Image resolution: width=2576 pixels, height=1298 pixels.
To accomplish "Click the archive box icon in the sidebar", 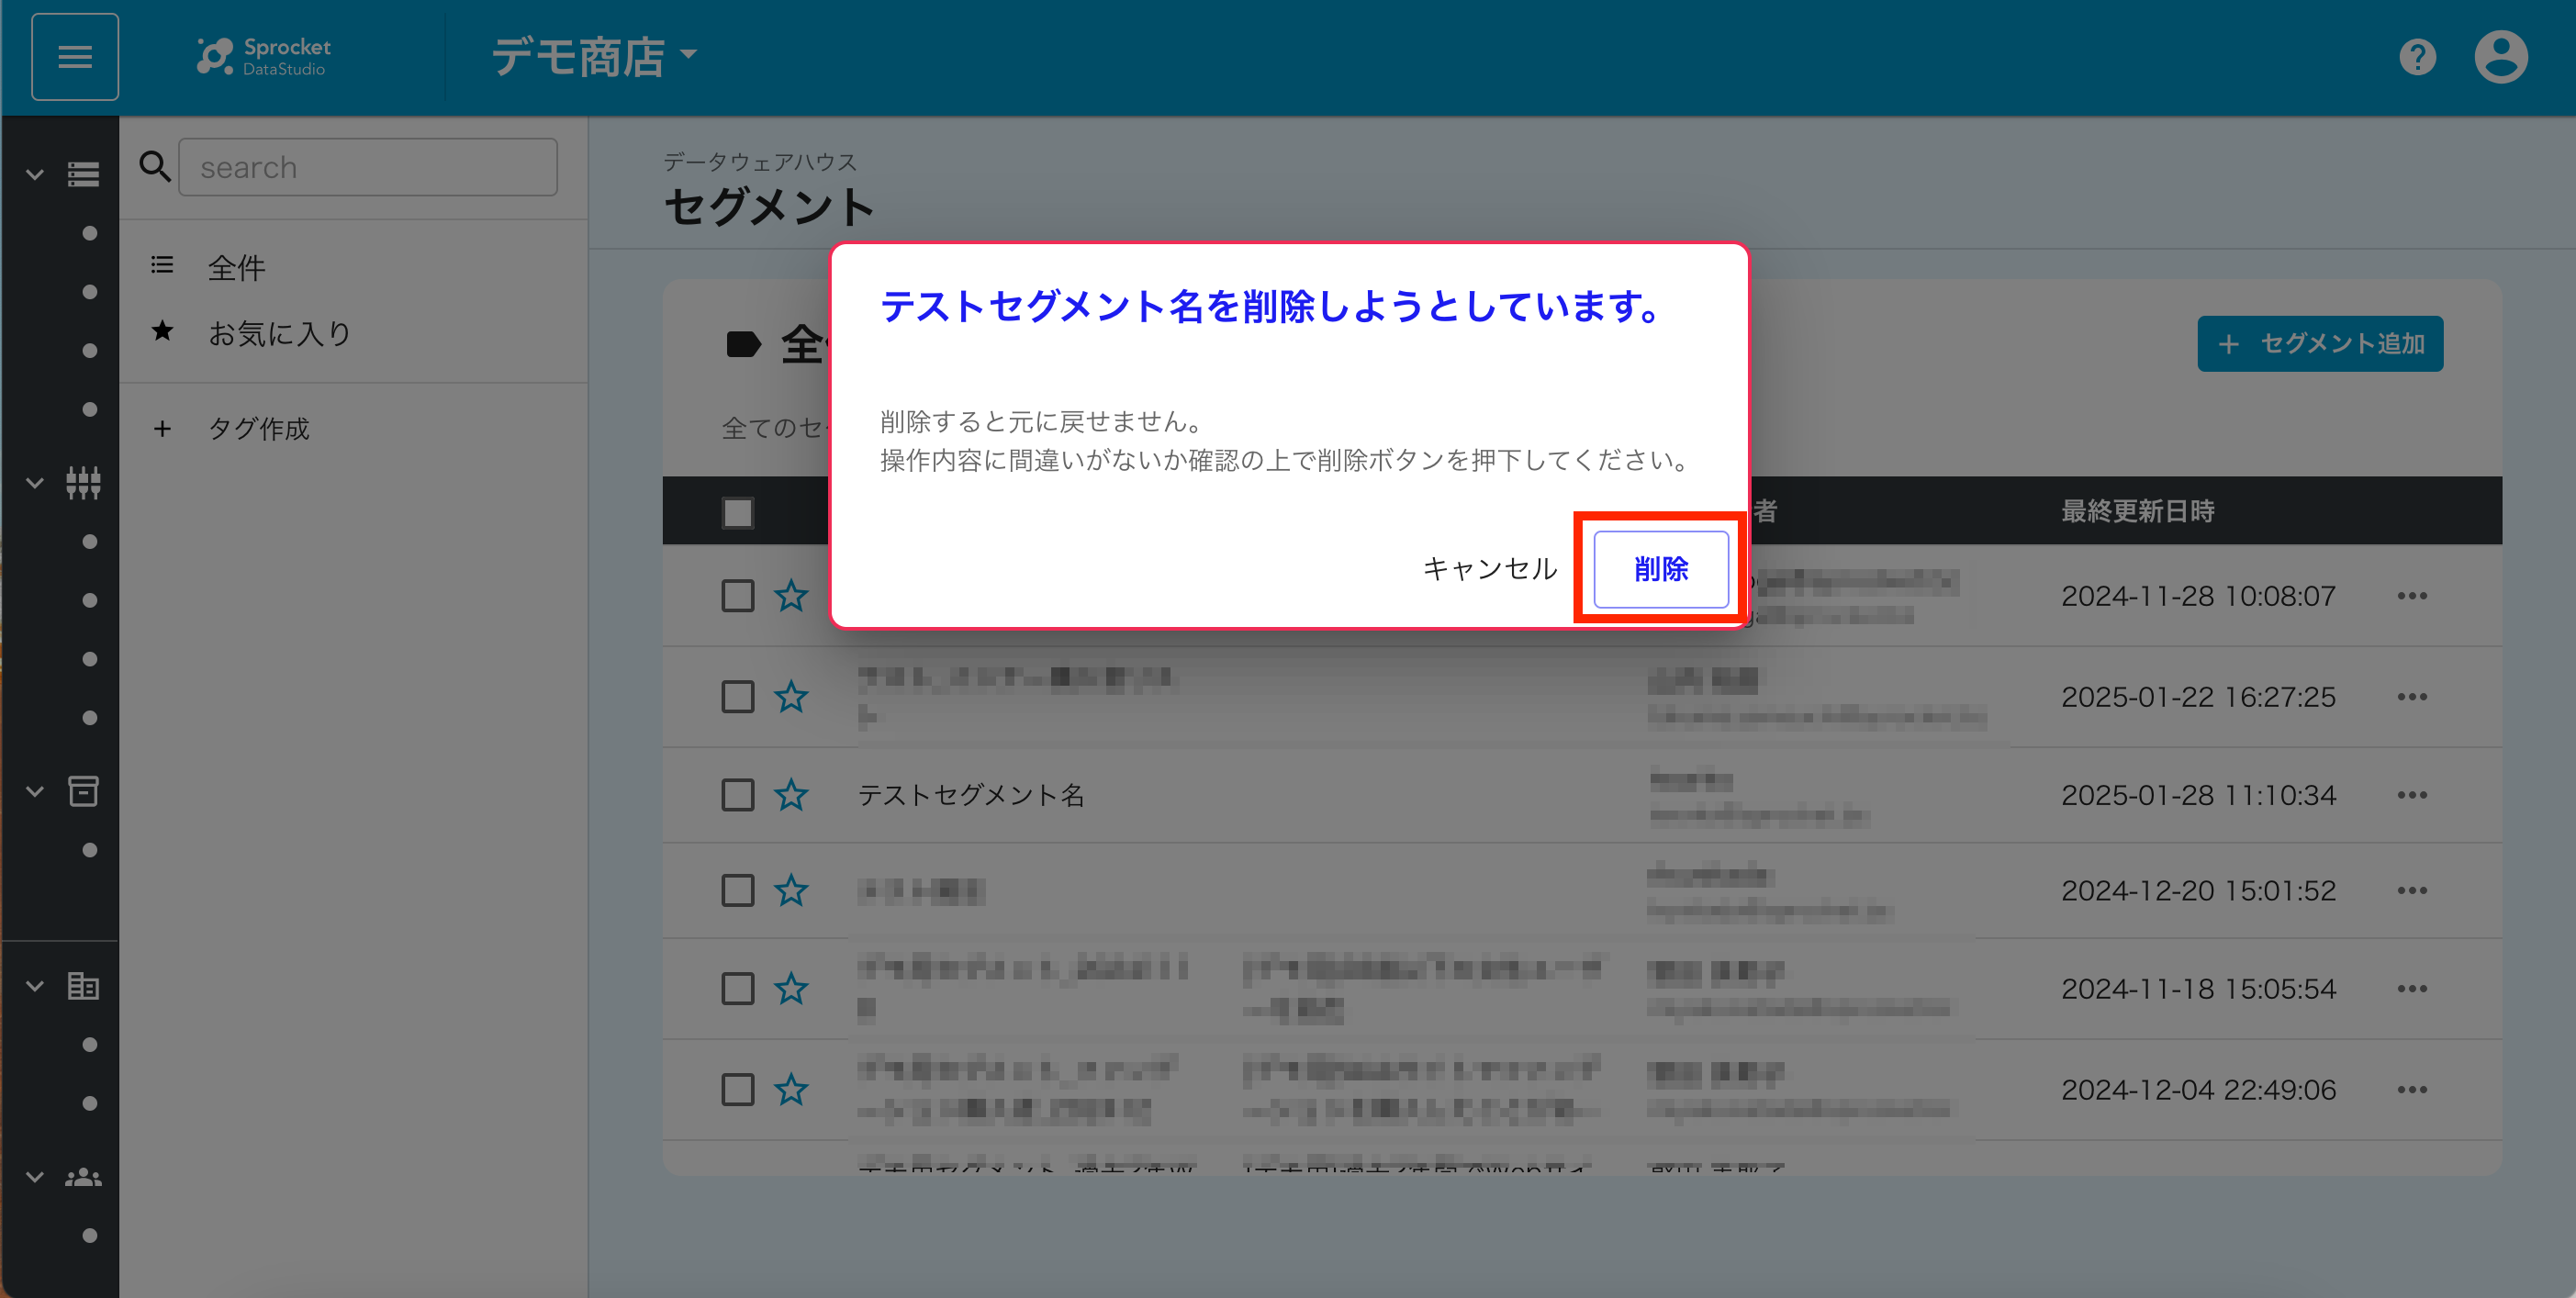I will pyautogui.click(x=83, y=791).
